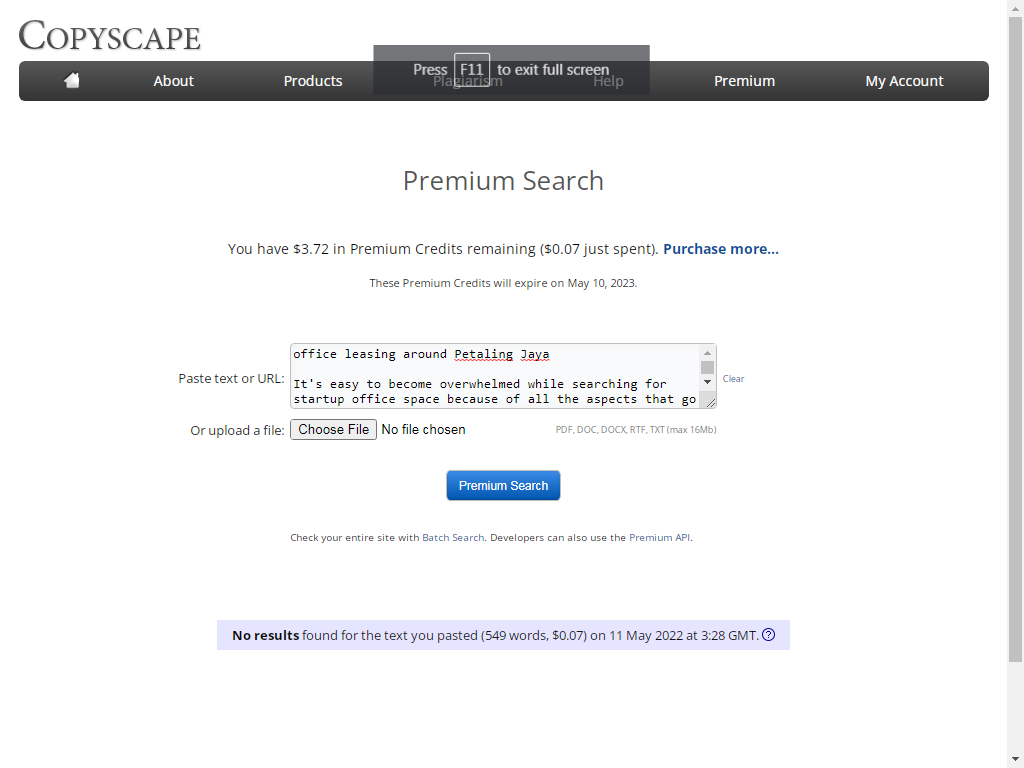Click the 'No file chosen' text

(x=423, y=430)
